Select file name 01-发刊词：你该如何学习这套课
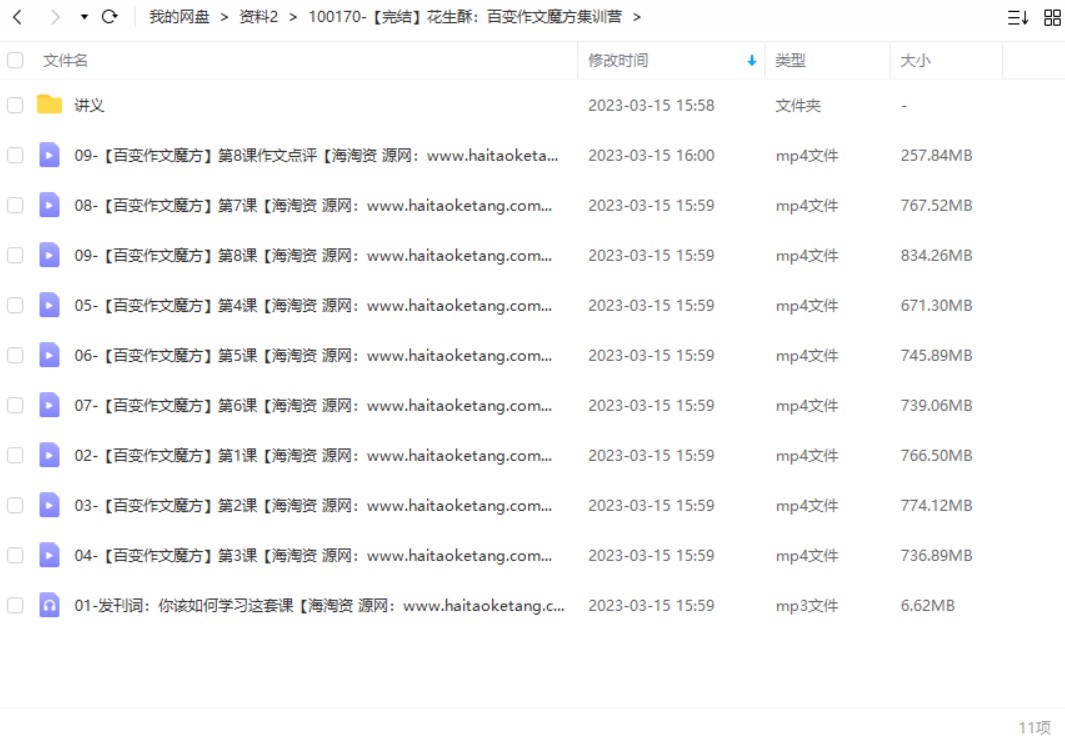Image resolution: width=1065 pixels, height=746 pixels. pyautogui.click(x=319, y=605)
